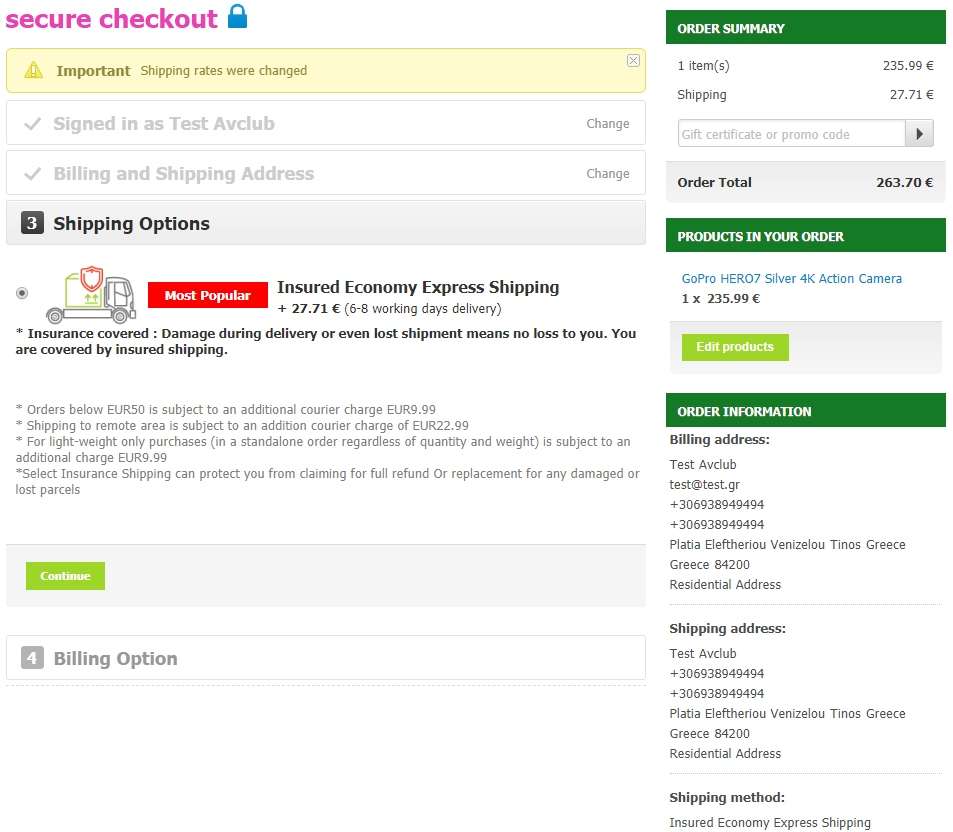Expand the Shipping Options header
953x832 pixels.
131,224
